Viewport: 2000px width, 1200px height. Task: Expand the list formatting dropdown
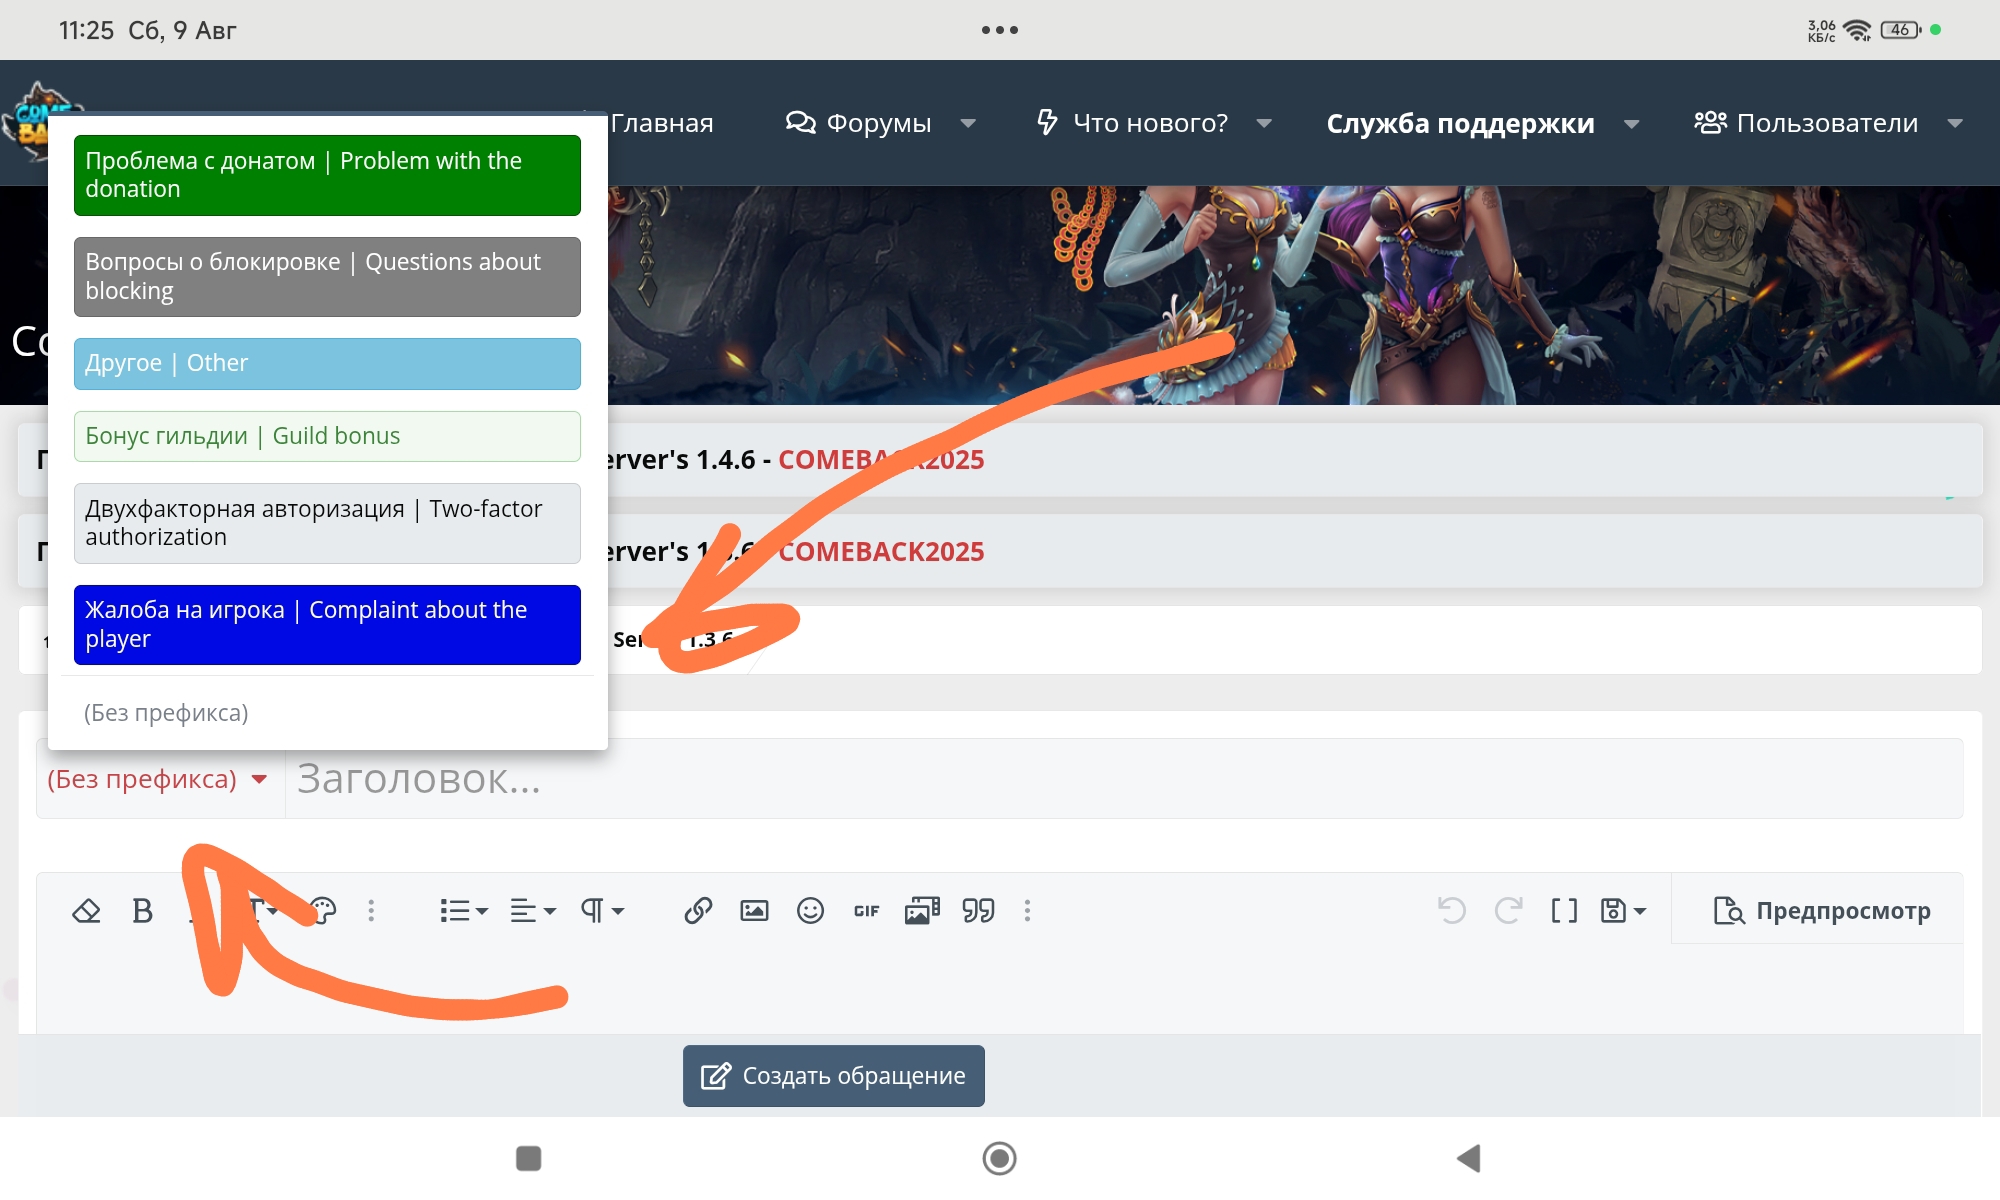click(x=463, y=910)
